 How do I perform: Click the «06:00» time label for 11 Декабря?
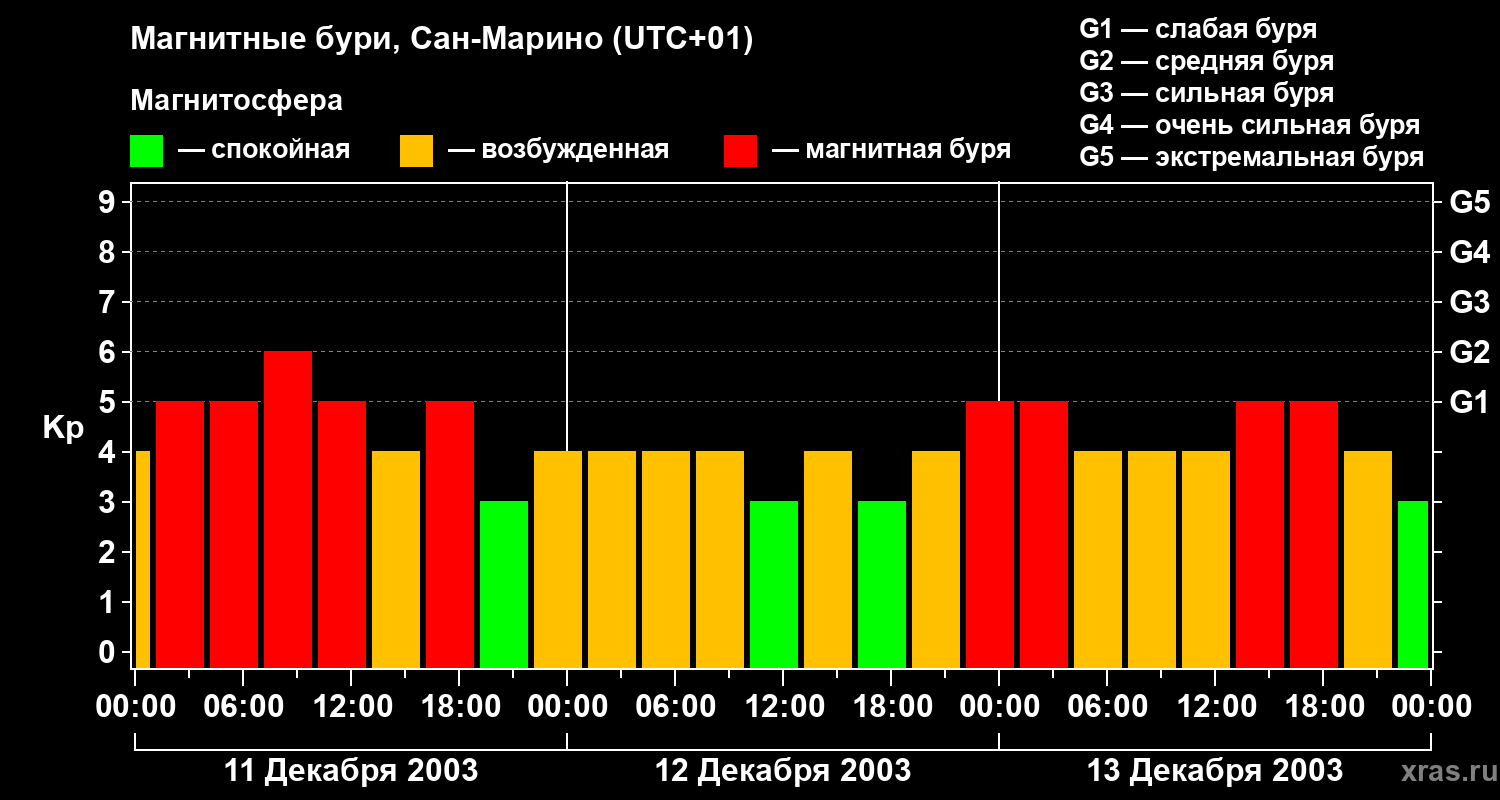click(x=243, y=707)
